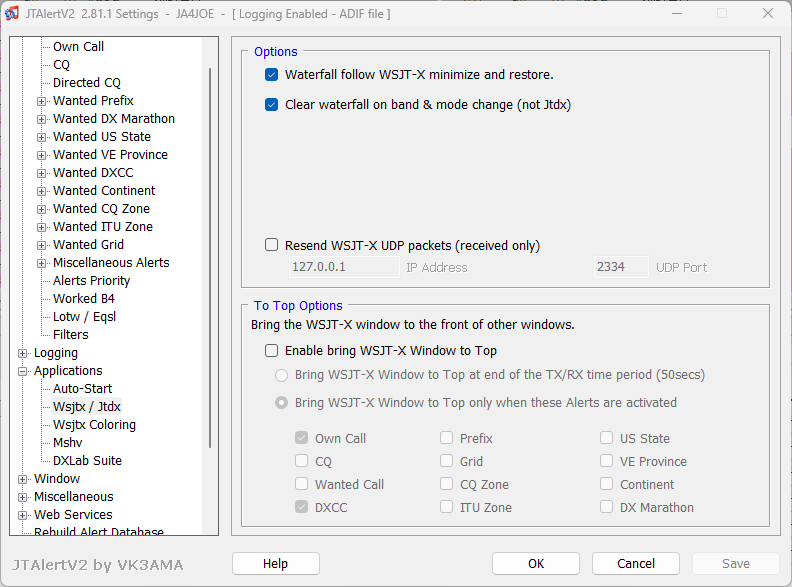Expand the Wanted DX Marathon tree node
Viewport: 792px width, 587px height.
pos(41,120)
